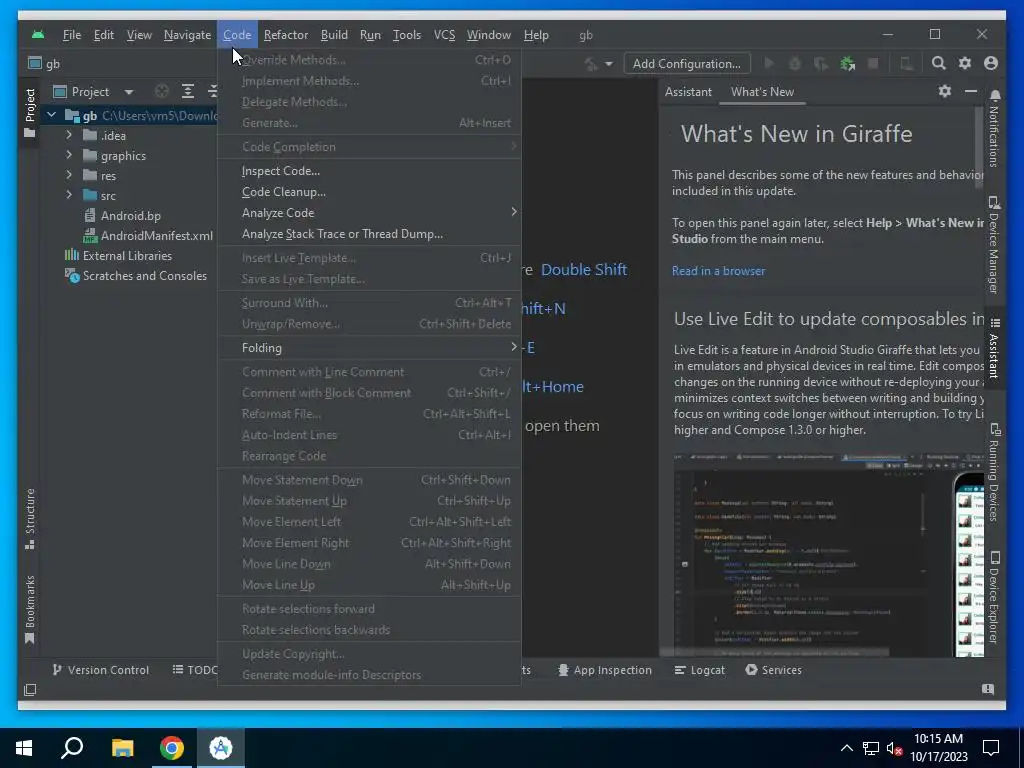The width and height of the screenshot is (1024, 768).
Task: Open Services tool window
Action: (773, 670)
